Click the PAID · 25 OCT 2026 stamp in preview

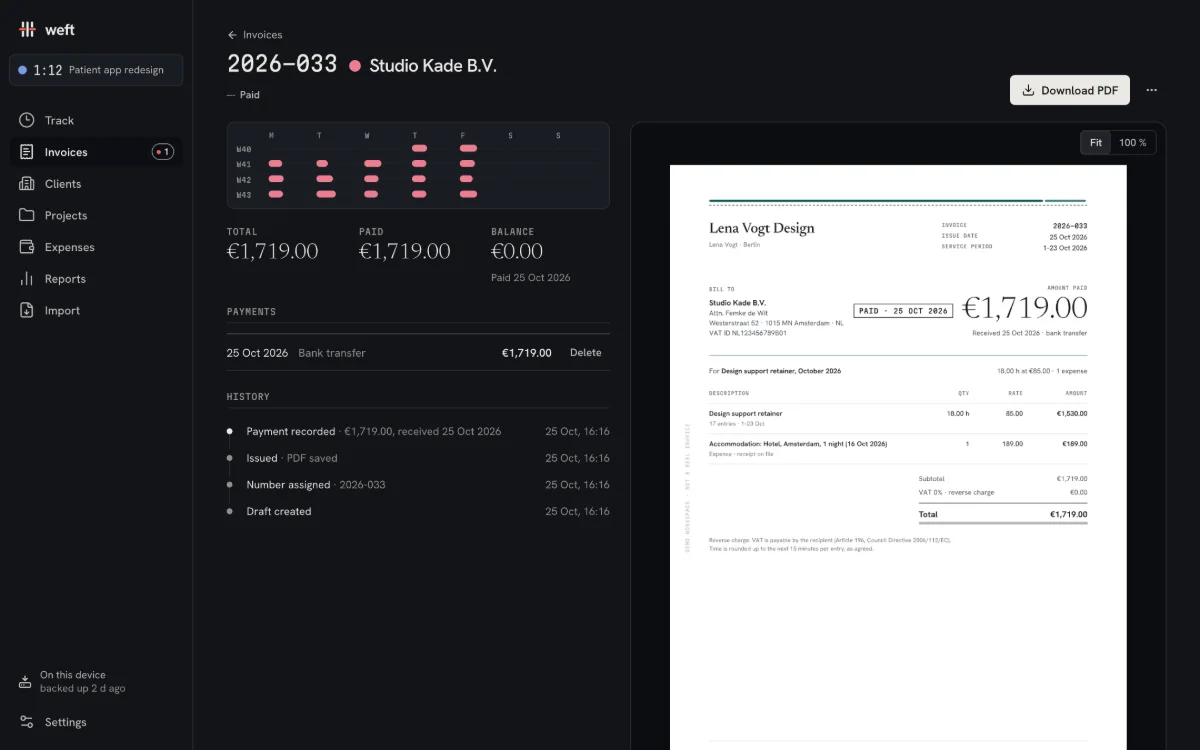pos(904,311)
